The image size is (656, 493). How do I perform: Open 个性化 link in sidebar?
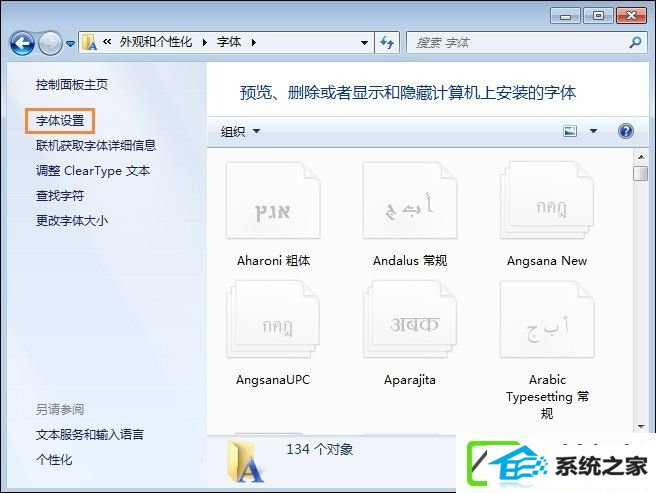click(x=54, y=460)
